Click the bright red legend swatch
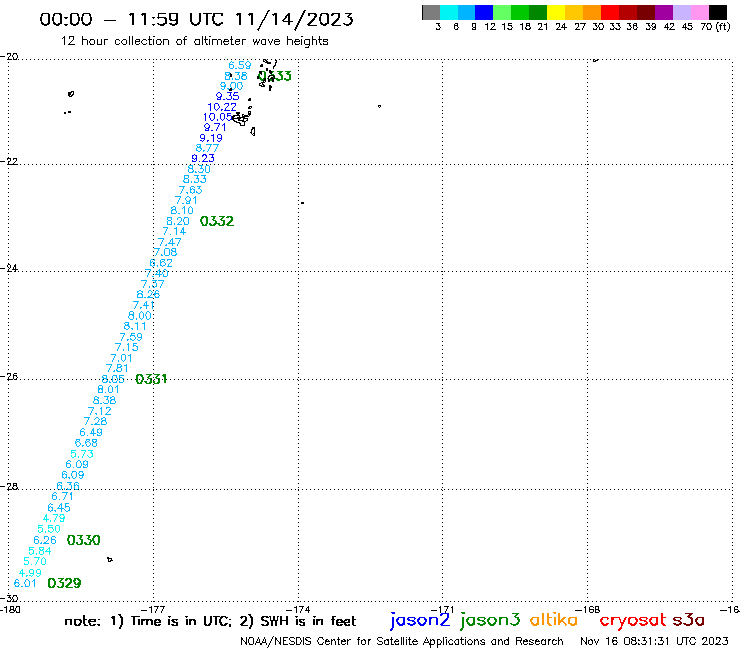Screen dimensions: 740x650 (x=610, y=12)
